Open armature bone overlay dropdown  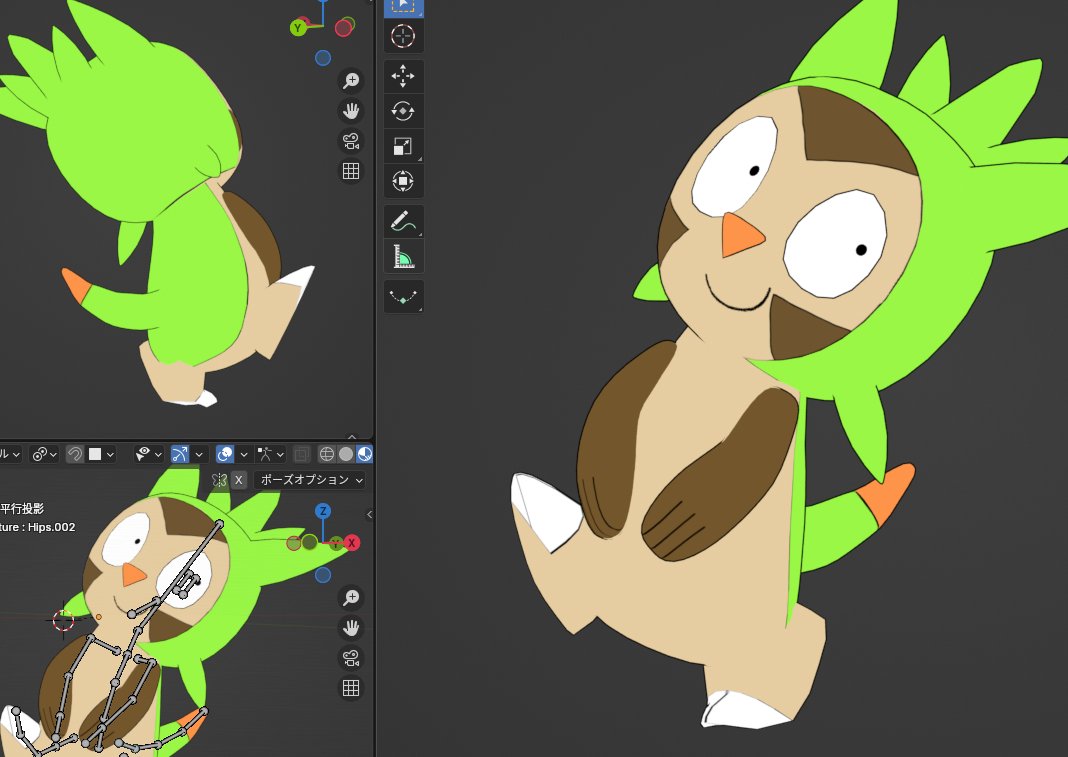click(270, 454)
